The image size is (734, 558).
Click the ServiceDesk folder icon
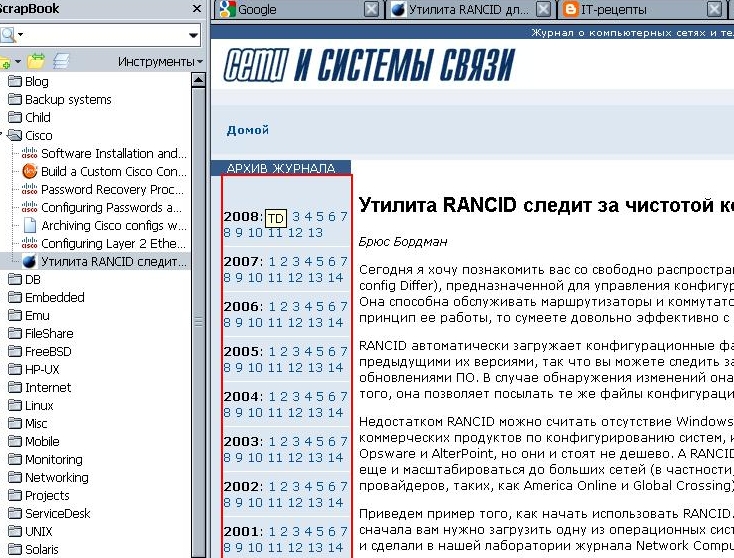click(x=15, y=514)
